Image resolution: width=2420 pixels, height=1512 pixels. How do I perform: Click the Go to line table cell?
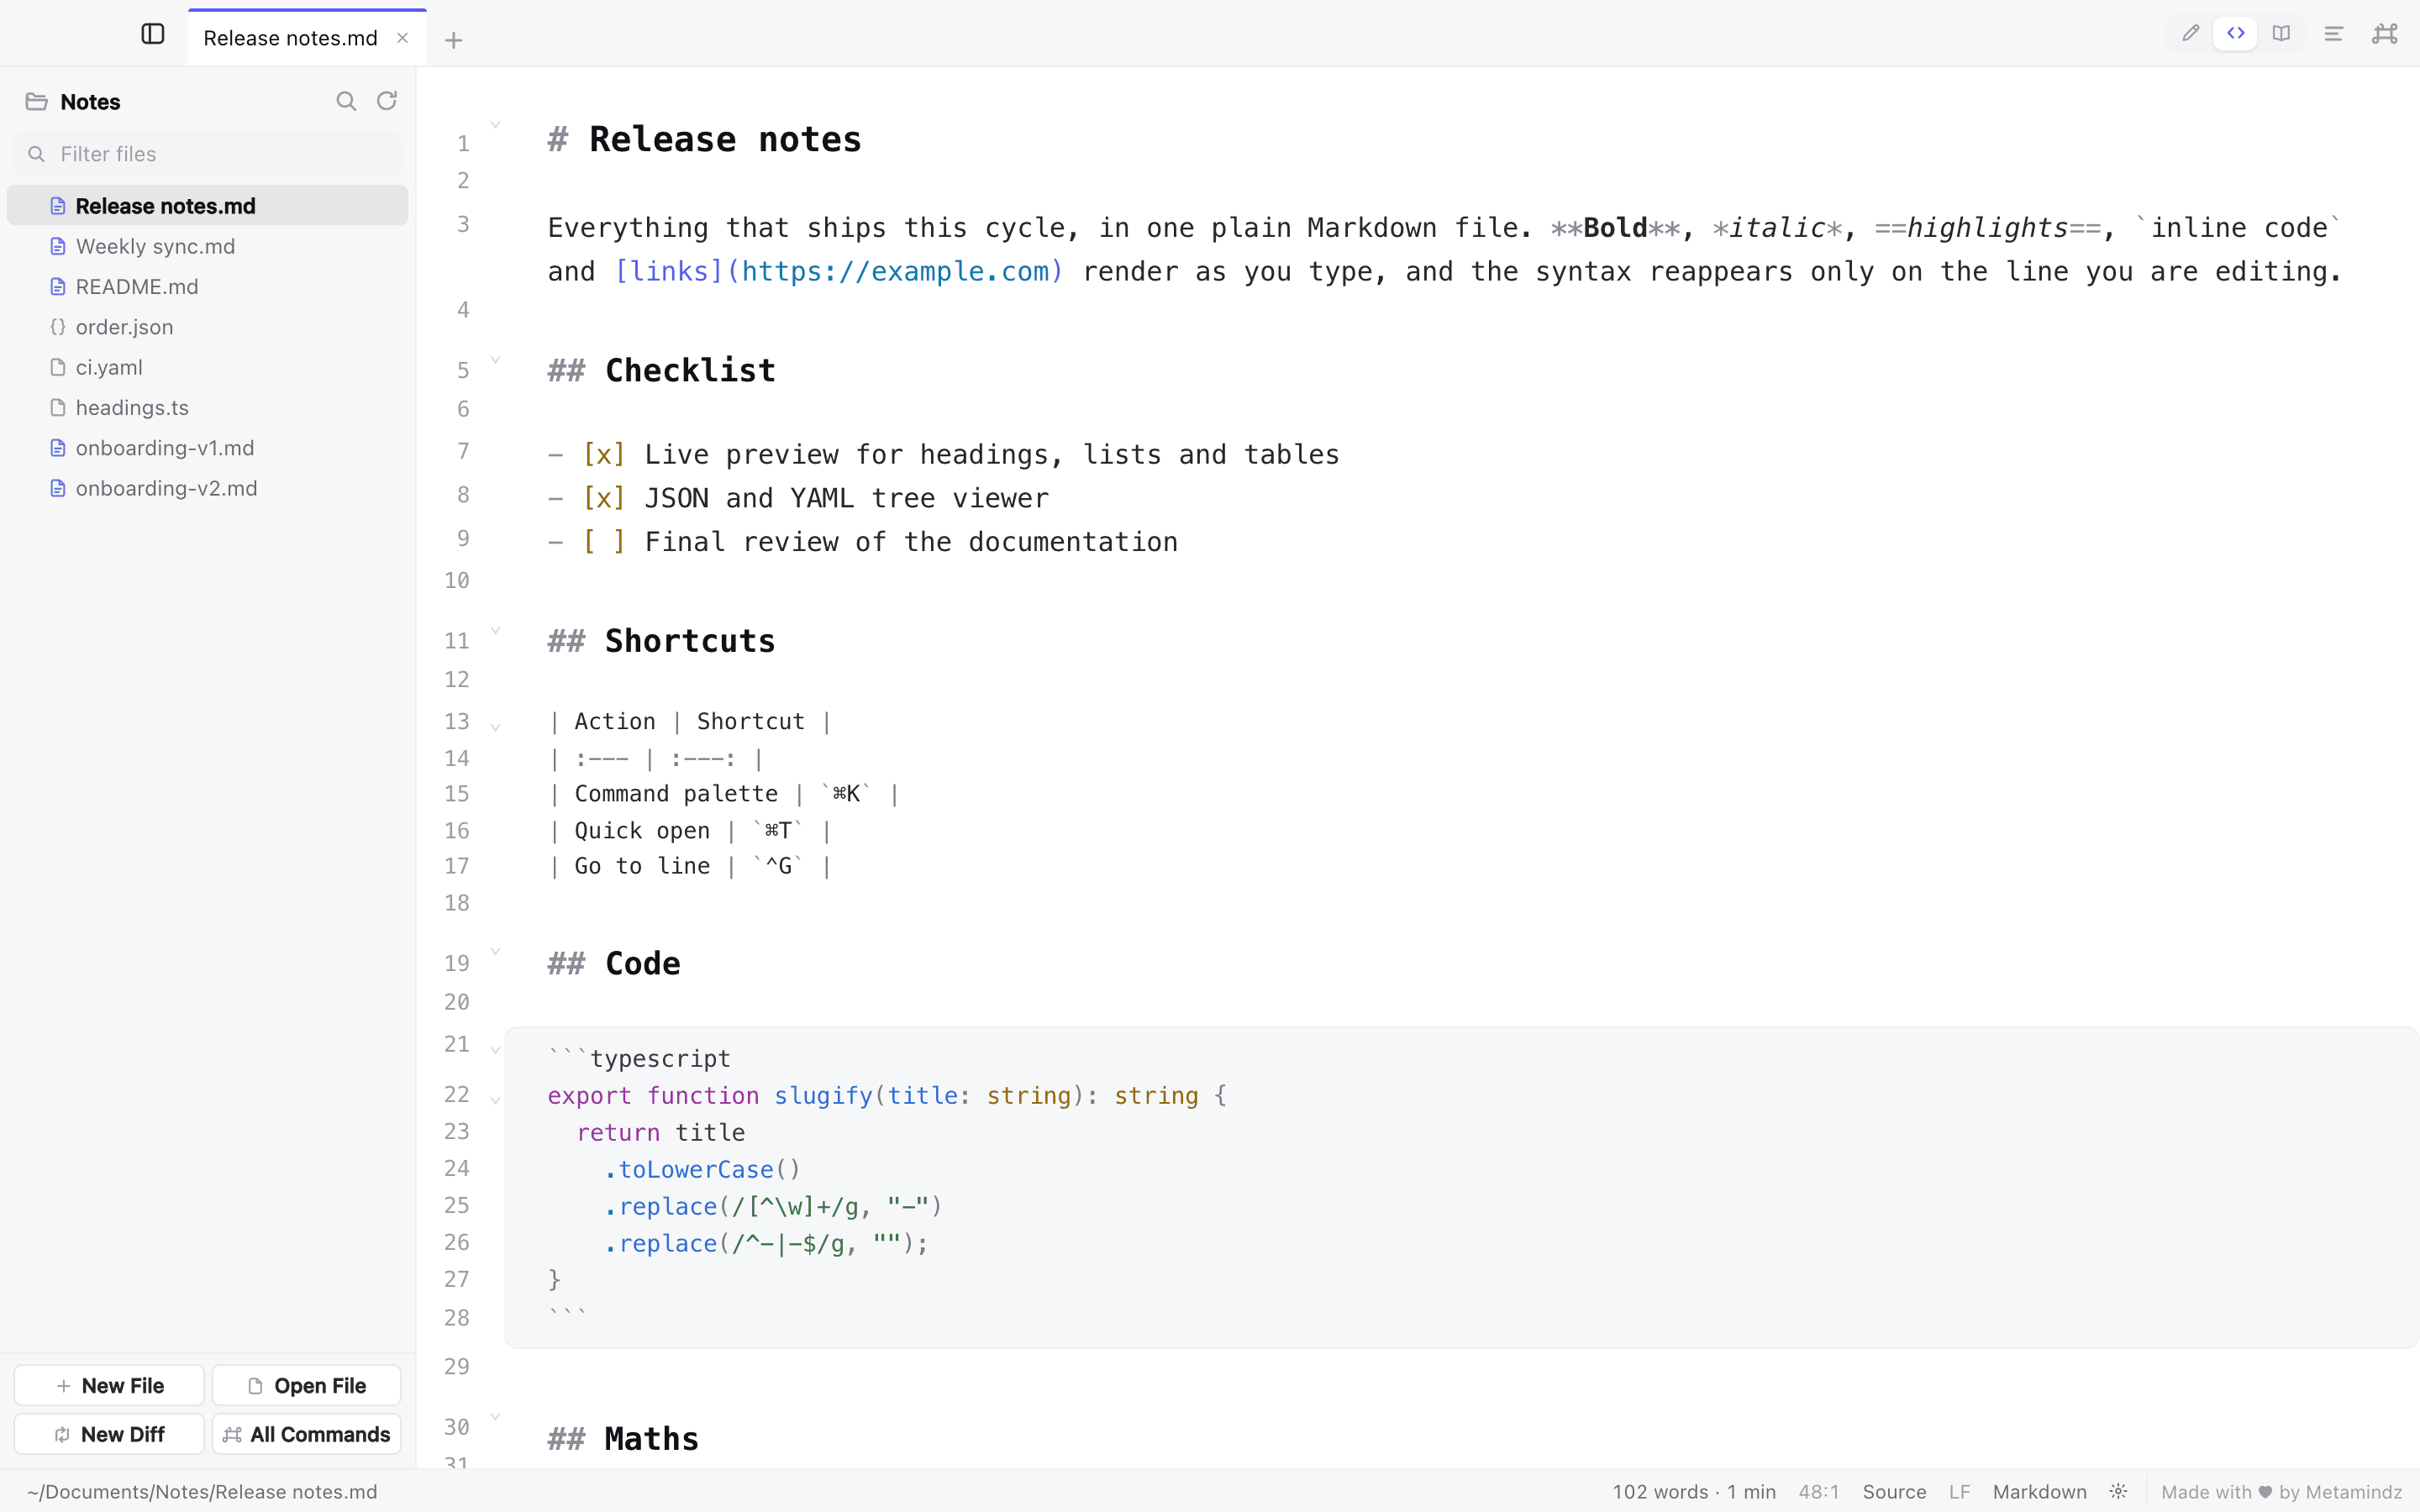pos(642,866)
